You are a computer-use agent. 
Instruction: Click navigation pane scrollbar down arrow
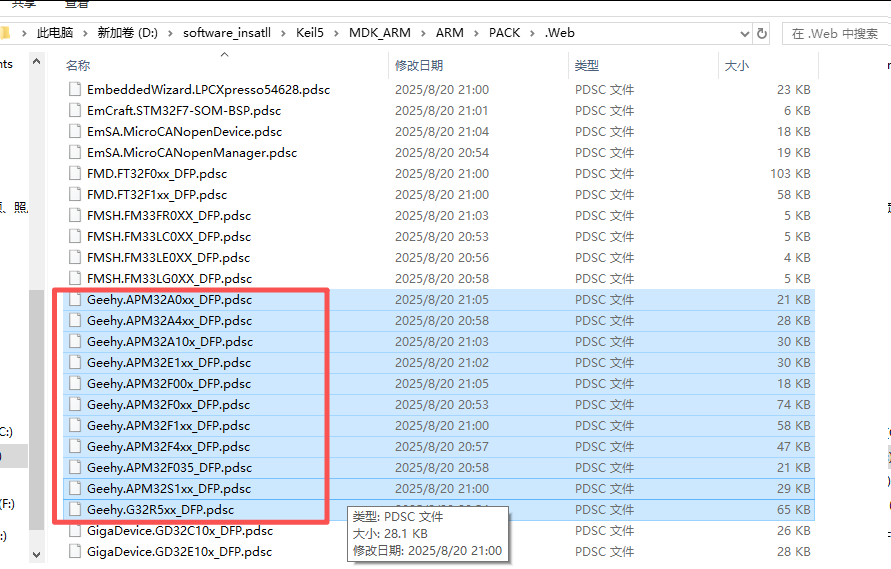coord(36,555)
